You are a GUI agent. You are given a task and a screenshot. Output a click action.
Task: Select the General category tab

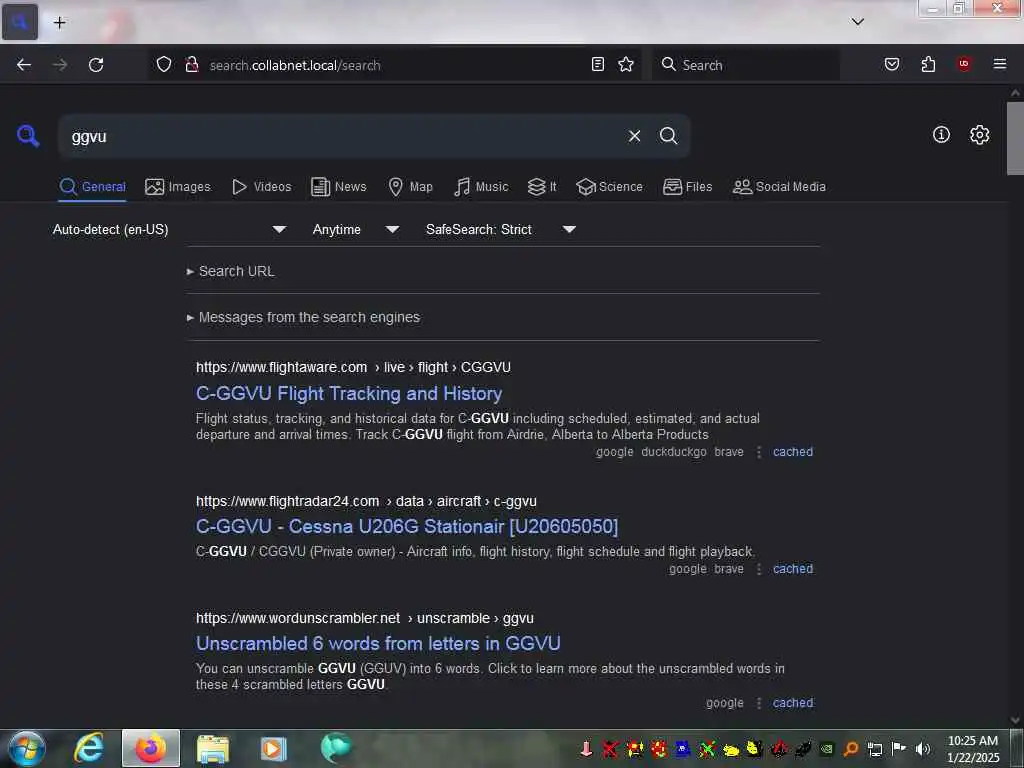point(92,187)
